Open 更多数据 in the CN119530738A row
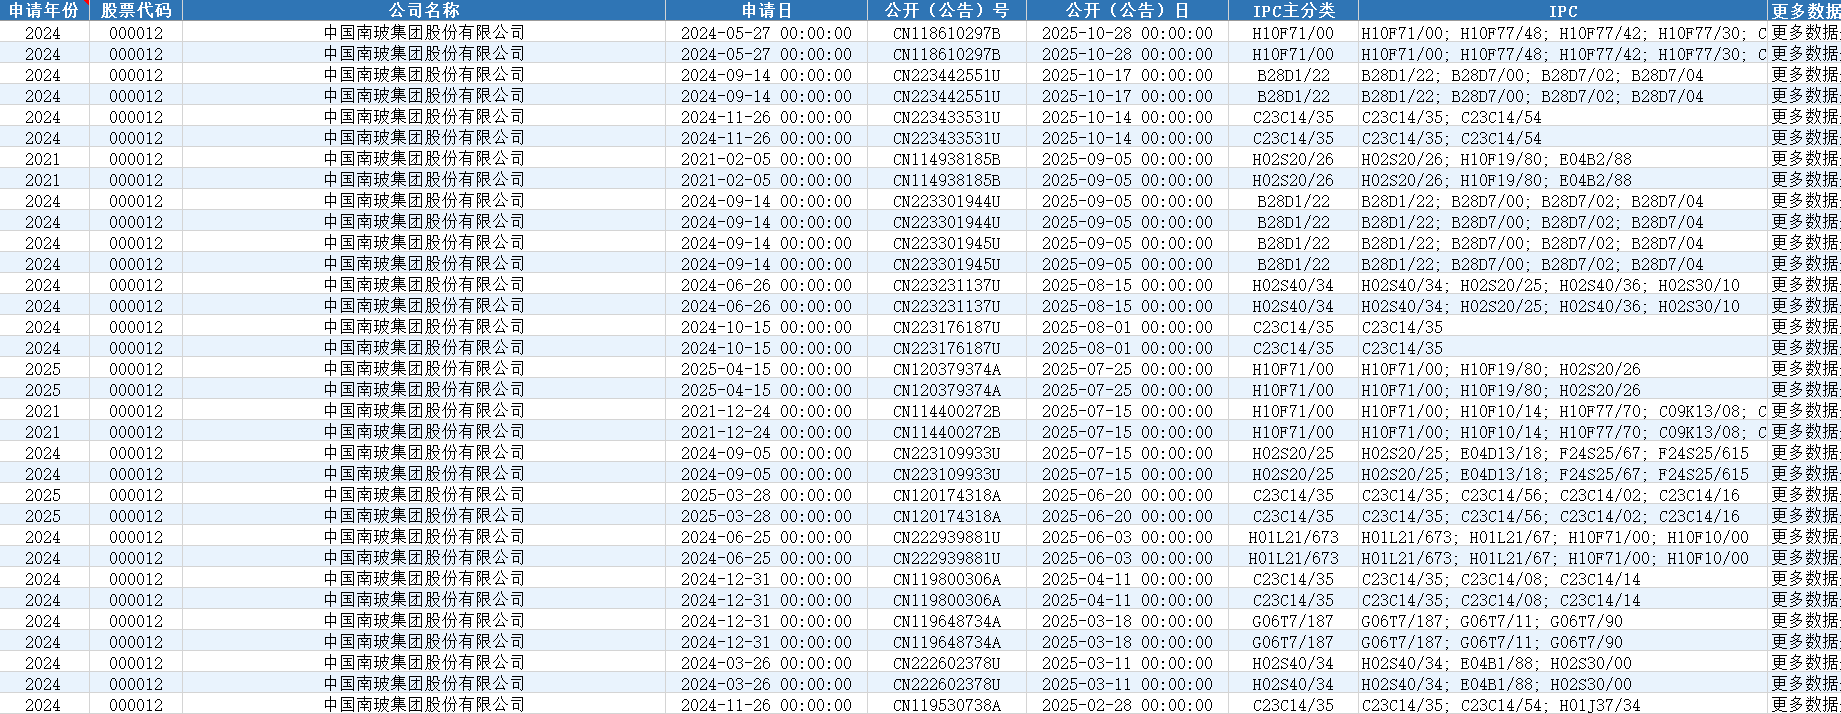 [1804, 704]
